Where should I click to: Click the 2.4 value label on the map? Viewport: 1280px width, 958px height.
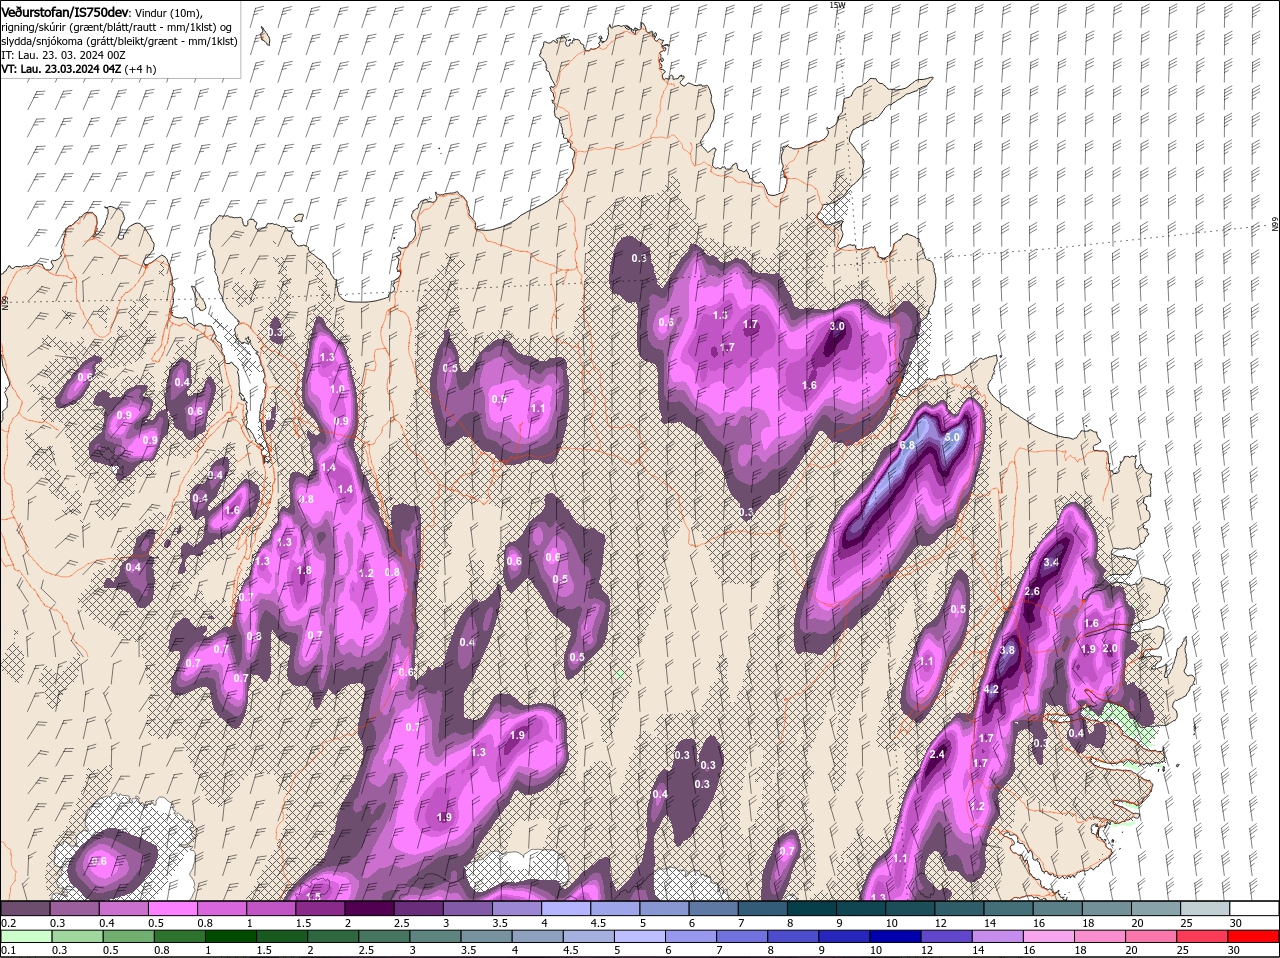tap(937, 755)
